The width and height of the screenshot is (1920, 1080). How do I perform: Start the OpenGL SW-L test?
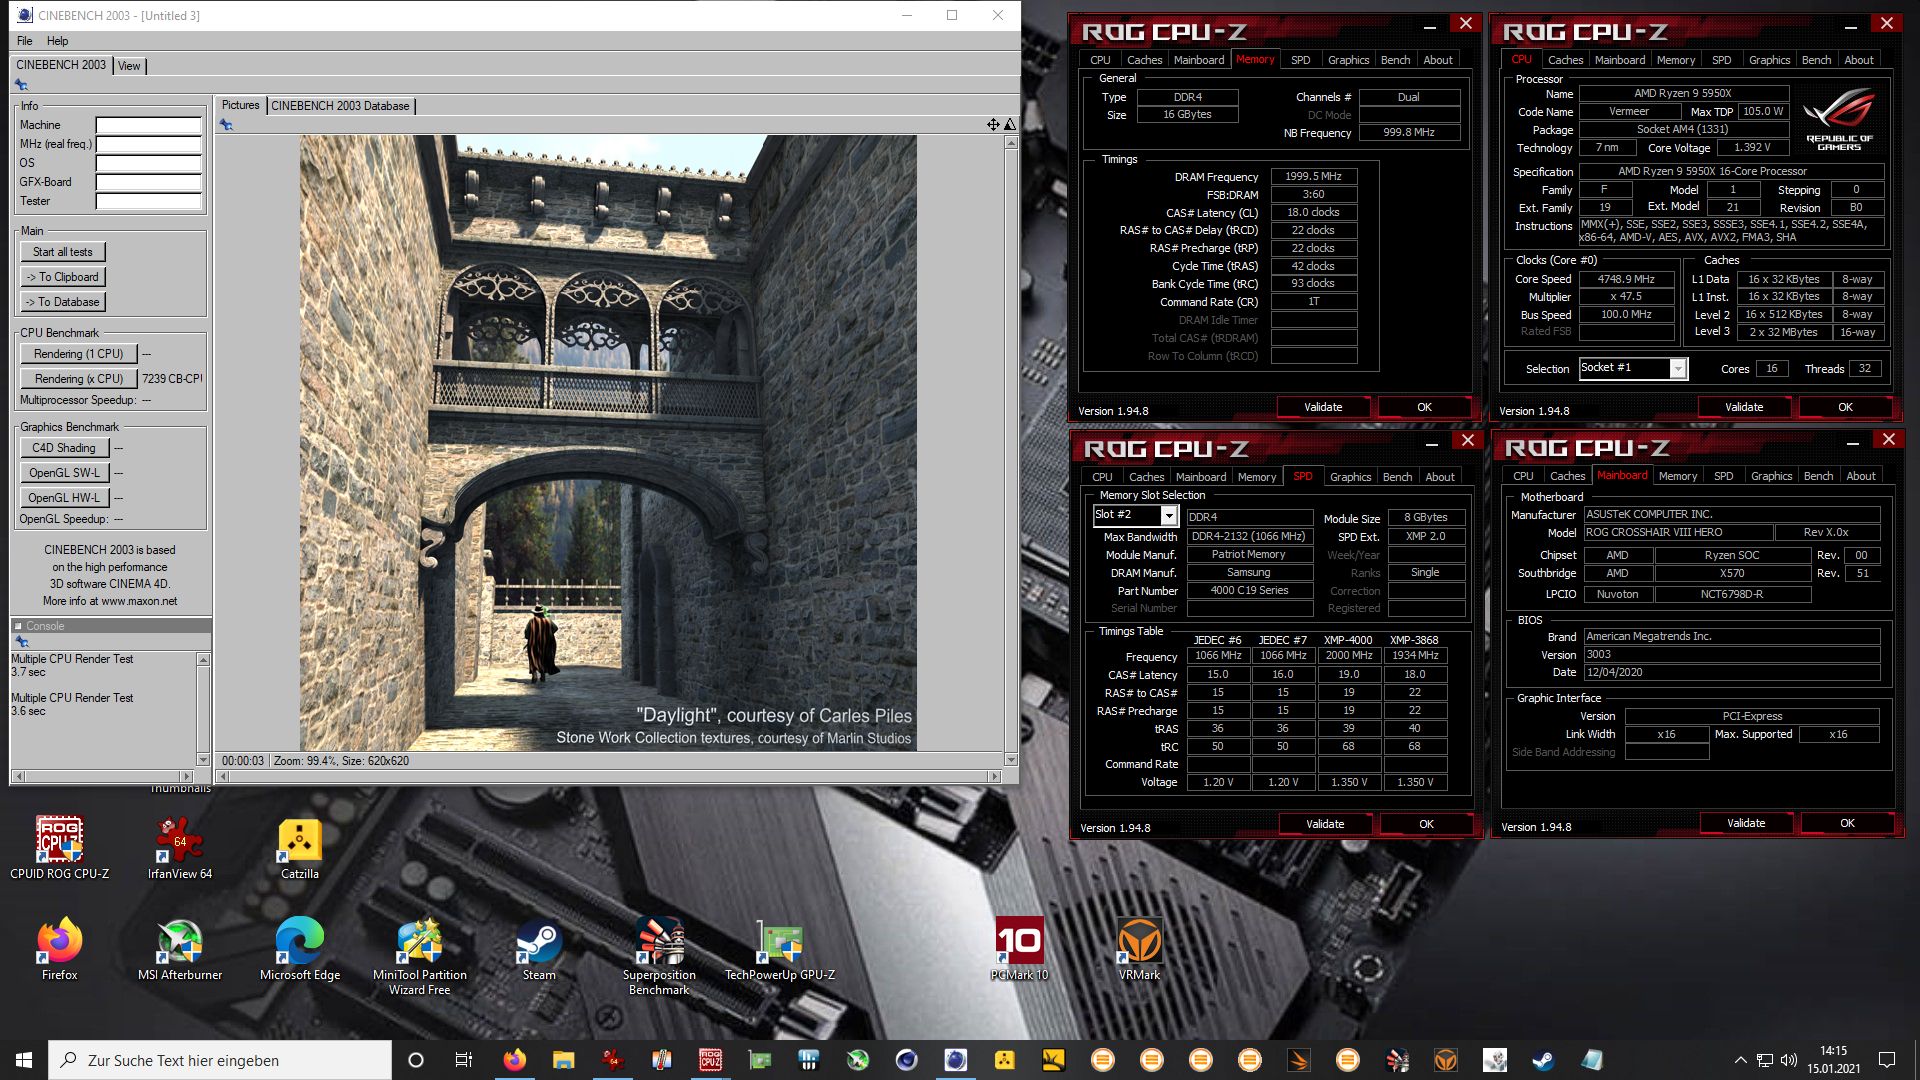(x=63, y=473)
